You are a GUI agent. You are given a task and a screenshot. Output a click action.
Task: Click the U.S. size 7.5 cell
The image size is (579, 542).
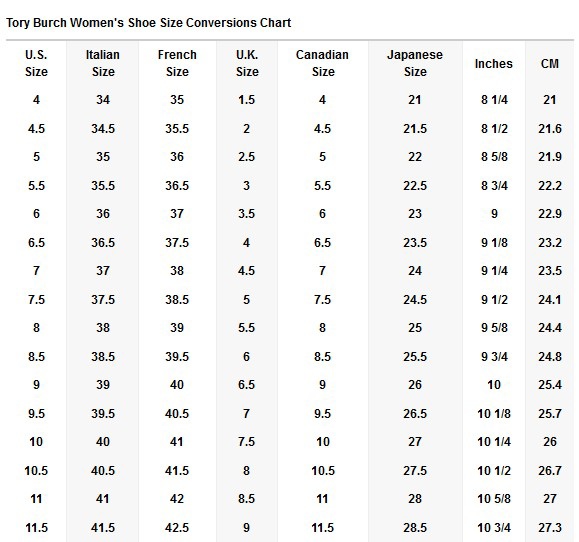36,299
